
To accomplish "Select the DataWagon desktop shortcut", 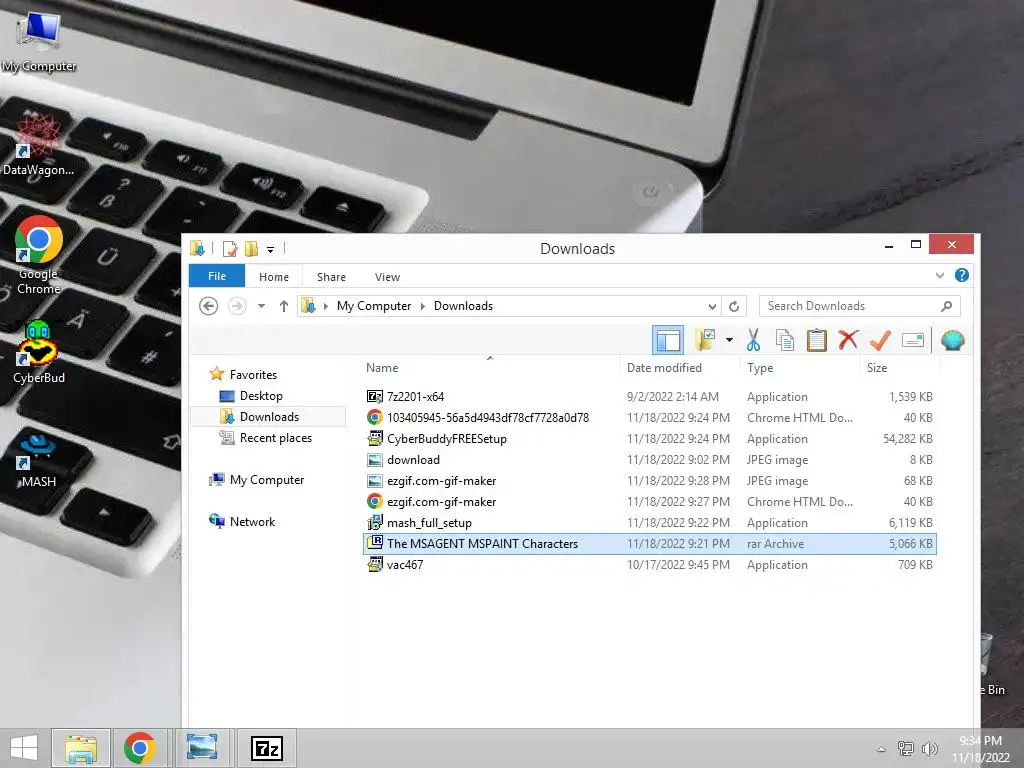I will 39,145.
